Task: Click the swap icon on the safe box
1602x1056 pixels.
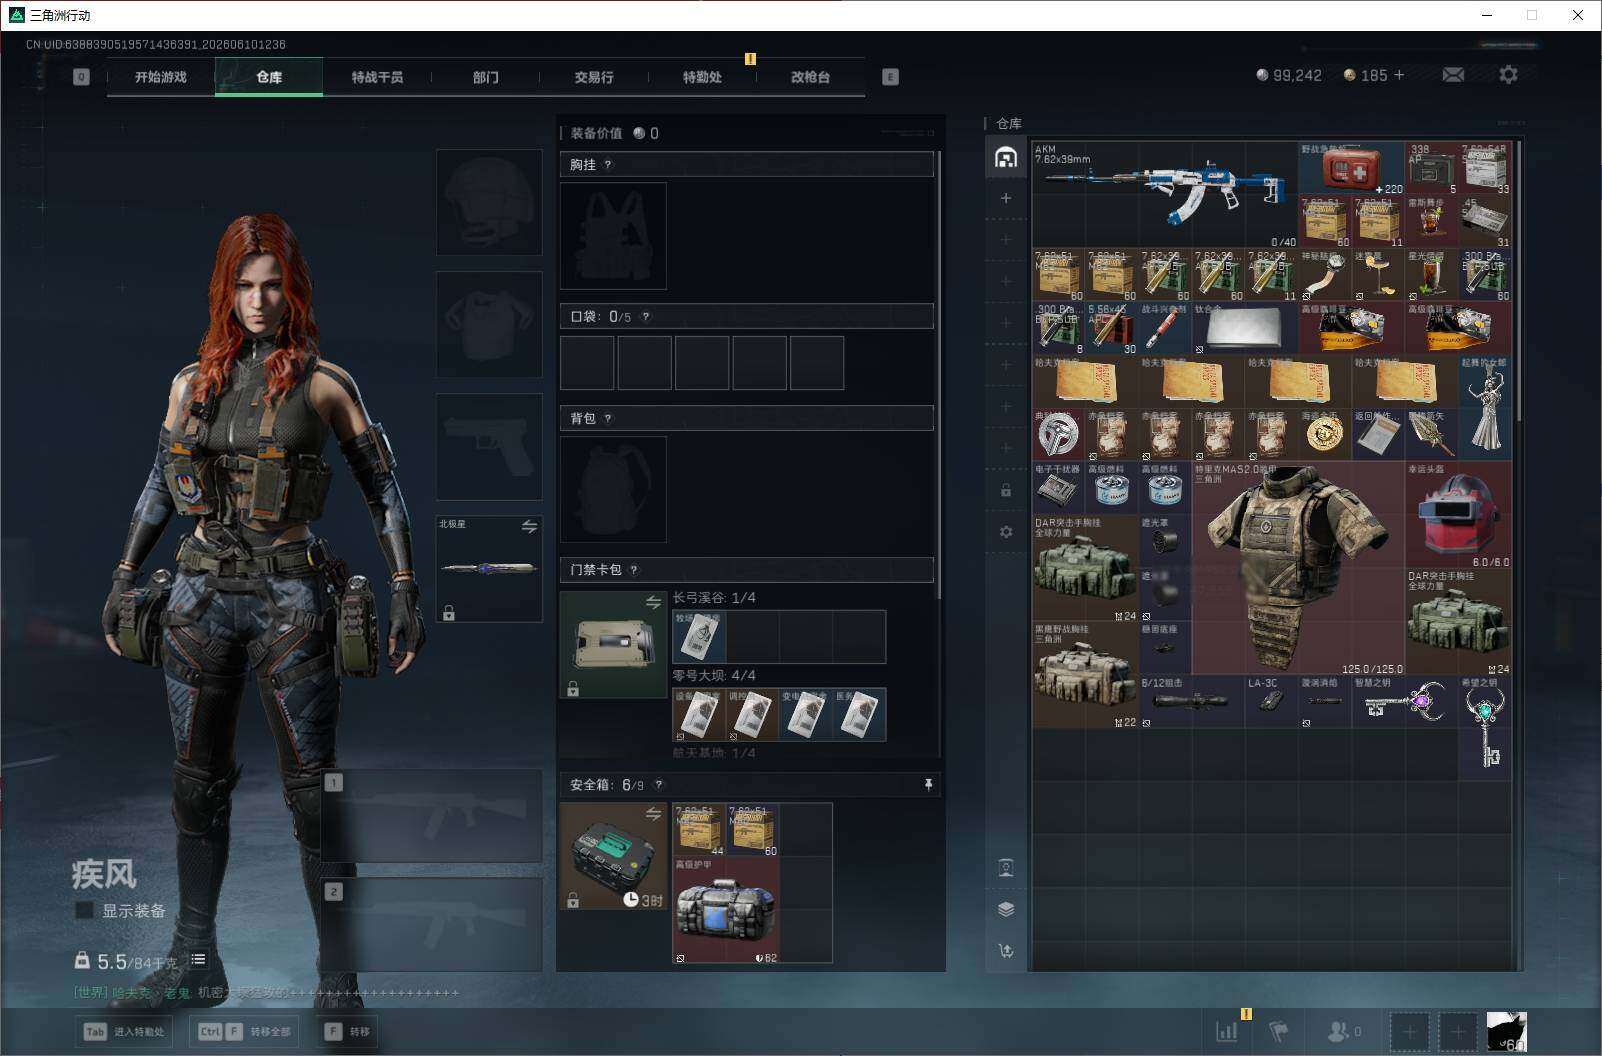Action: (x=653, y=814)
